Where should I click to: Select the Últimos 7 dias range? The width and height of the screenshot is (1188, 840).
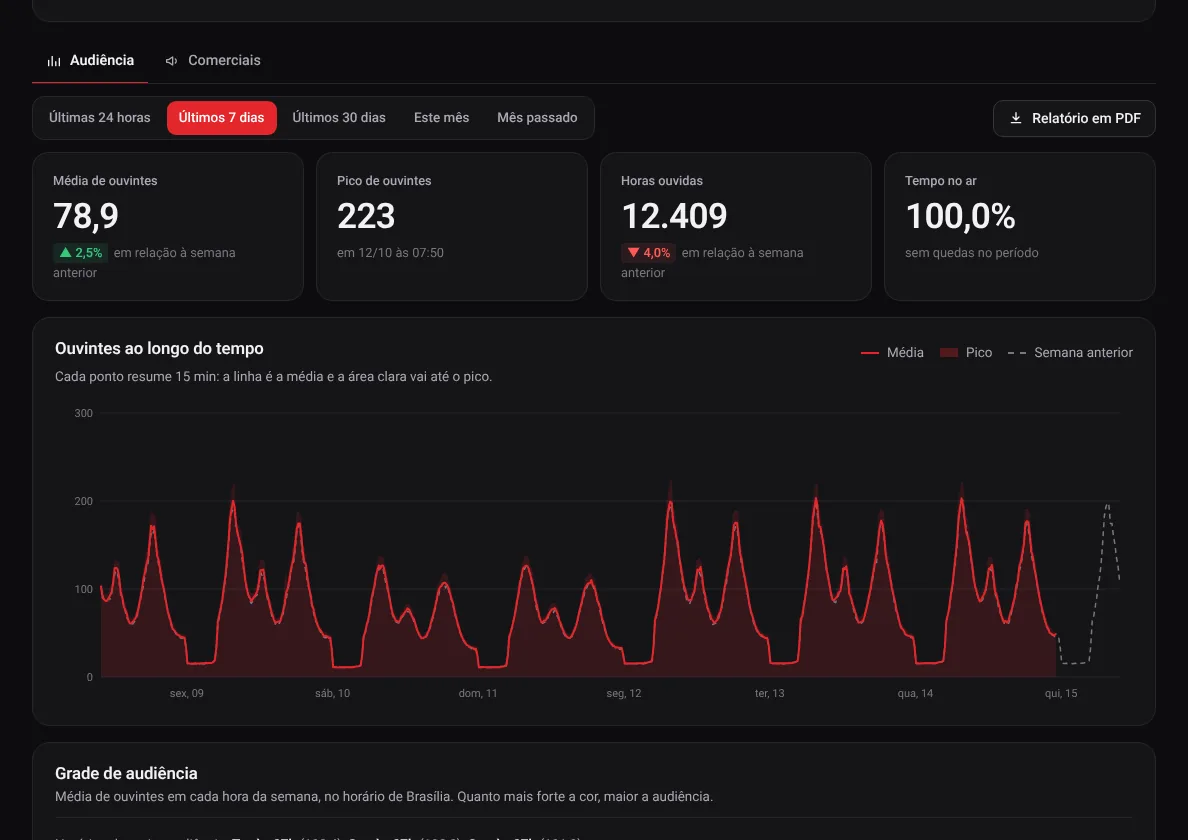[221, 117]
